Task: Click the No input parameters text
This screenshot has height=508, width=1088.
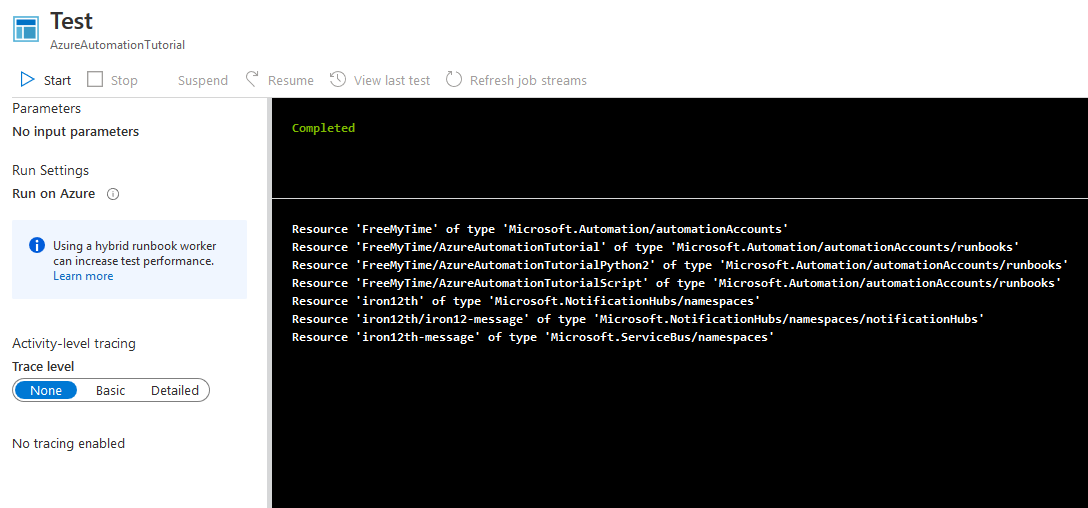Action: (76, 131)
